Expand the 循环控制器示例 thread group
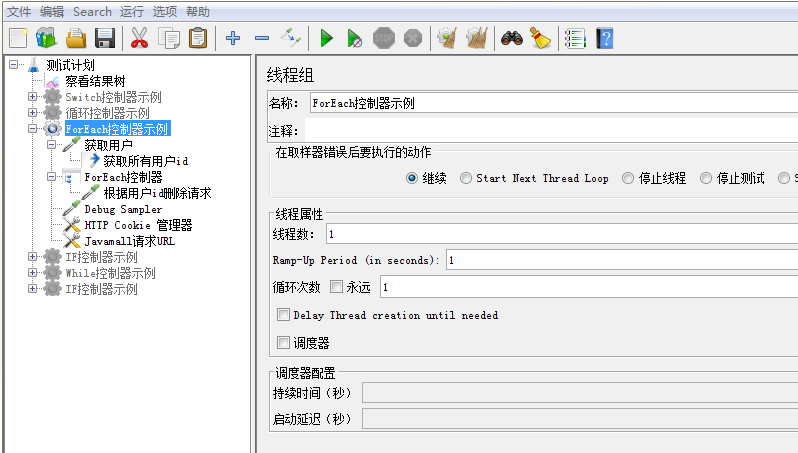 (x=33, y=112)
